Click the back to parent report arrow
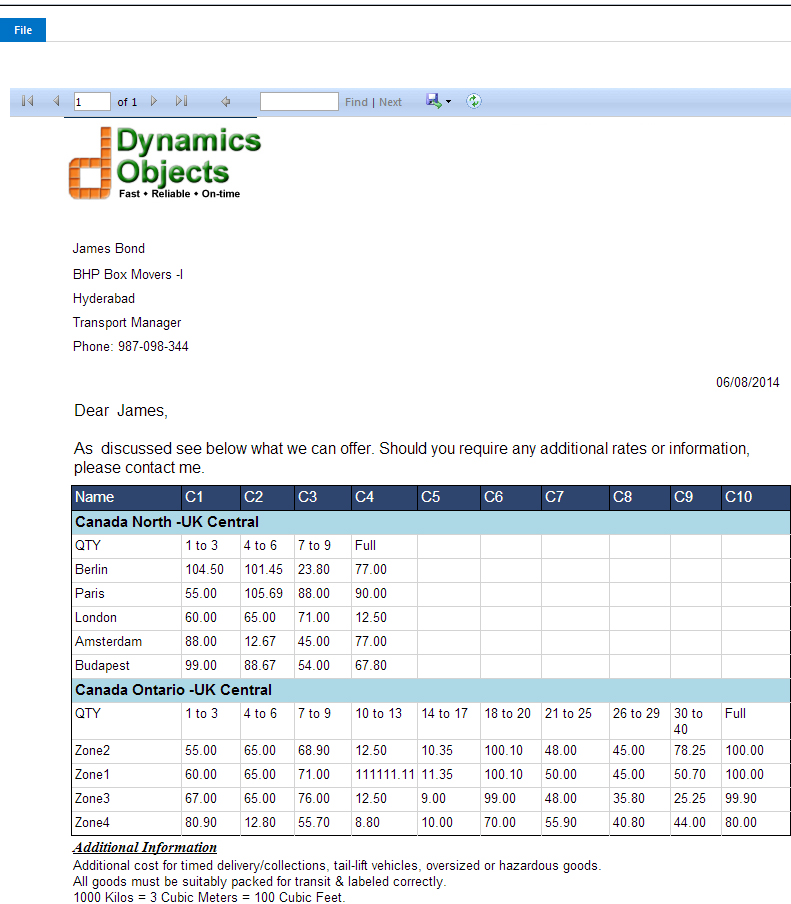Viewport: 791px width, 904px height. click(x=226, y=101)
